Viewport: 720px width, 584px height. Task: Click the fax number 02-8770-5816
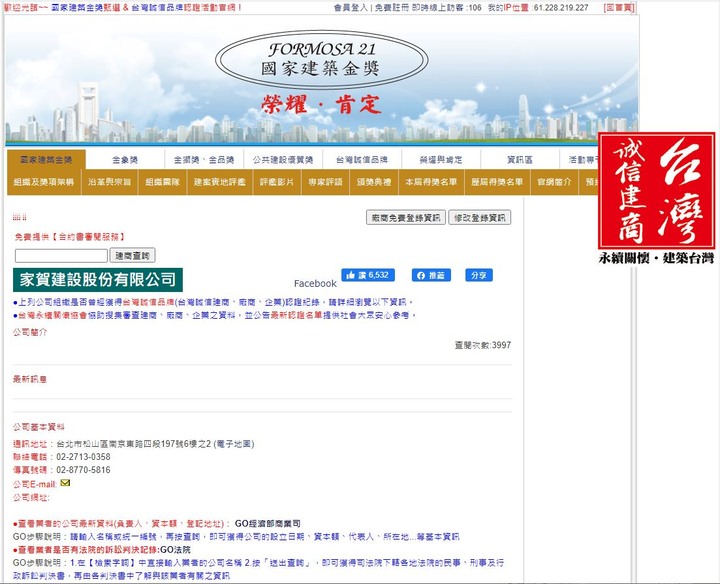[83, 470]
